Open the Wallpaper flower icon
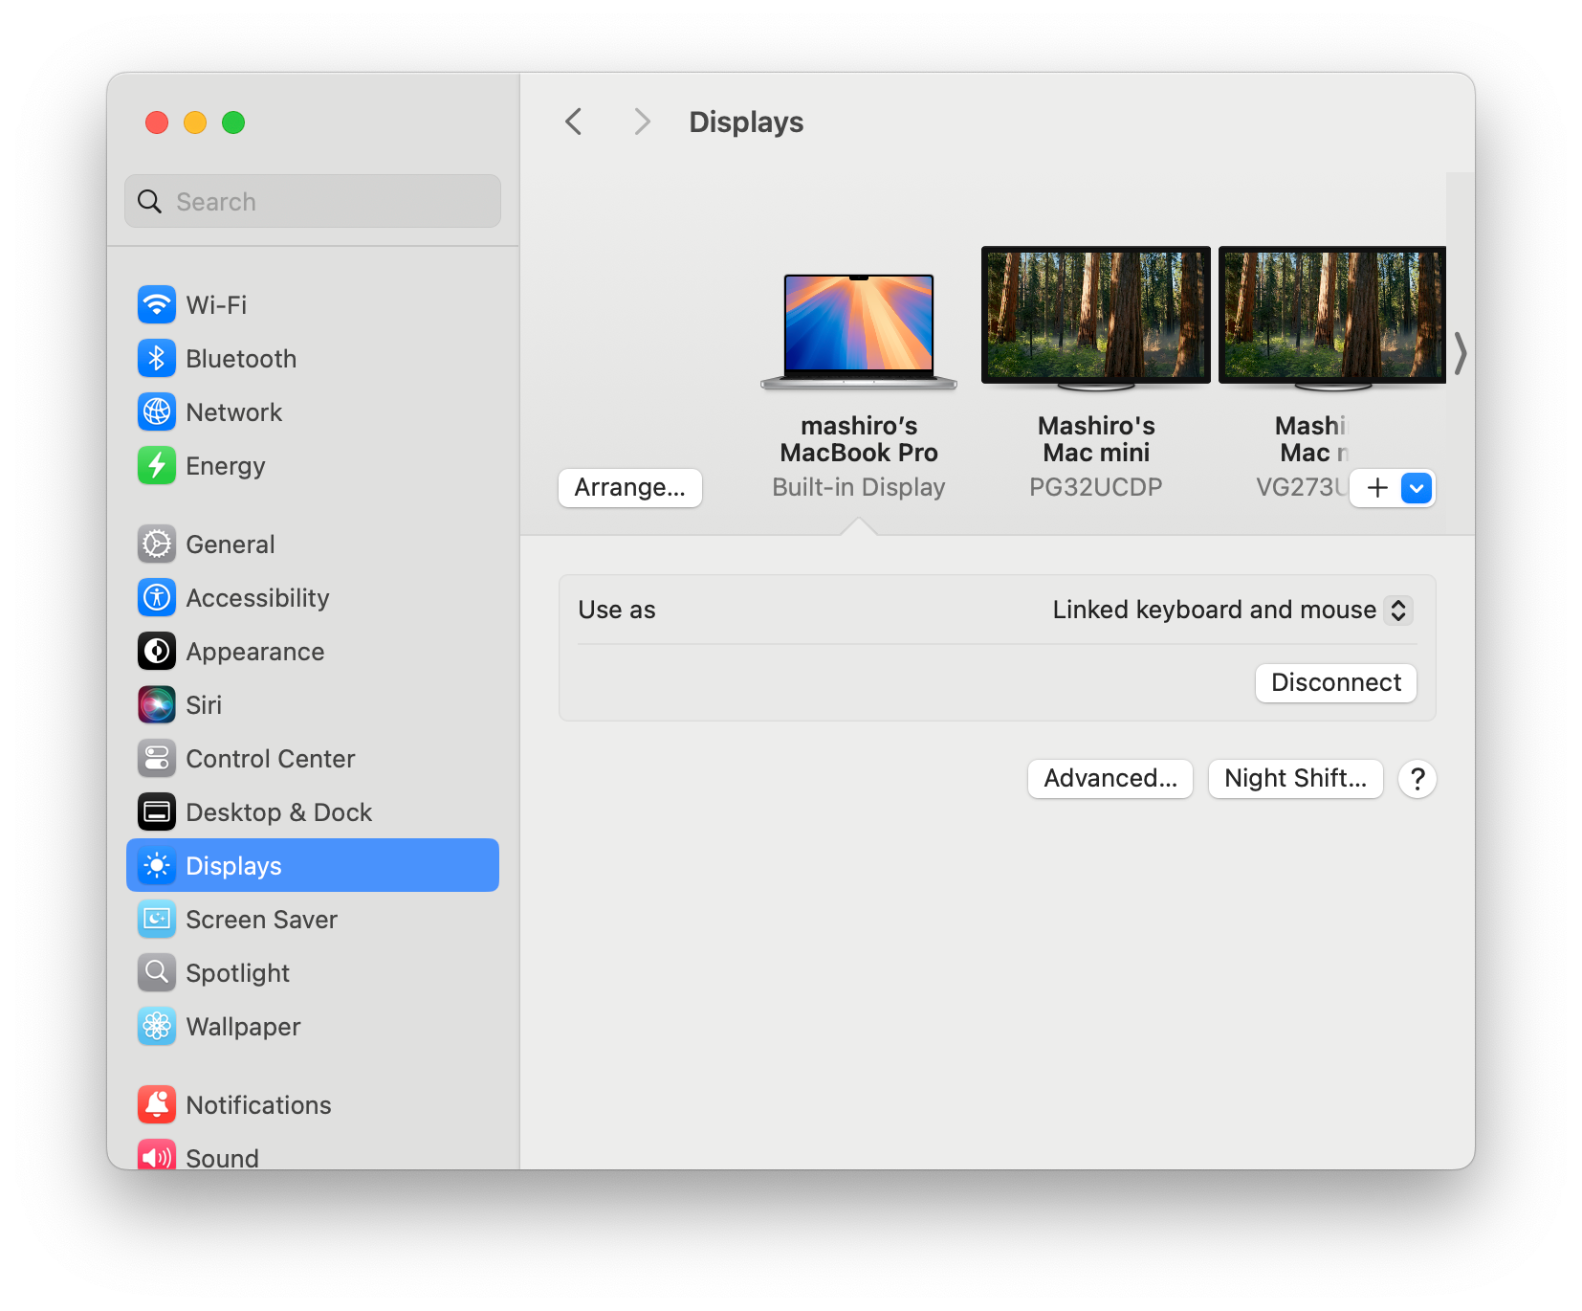 (156, 1027)
